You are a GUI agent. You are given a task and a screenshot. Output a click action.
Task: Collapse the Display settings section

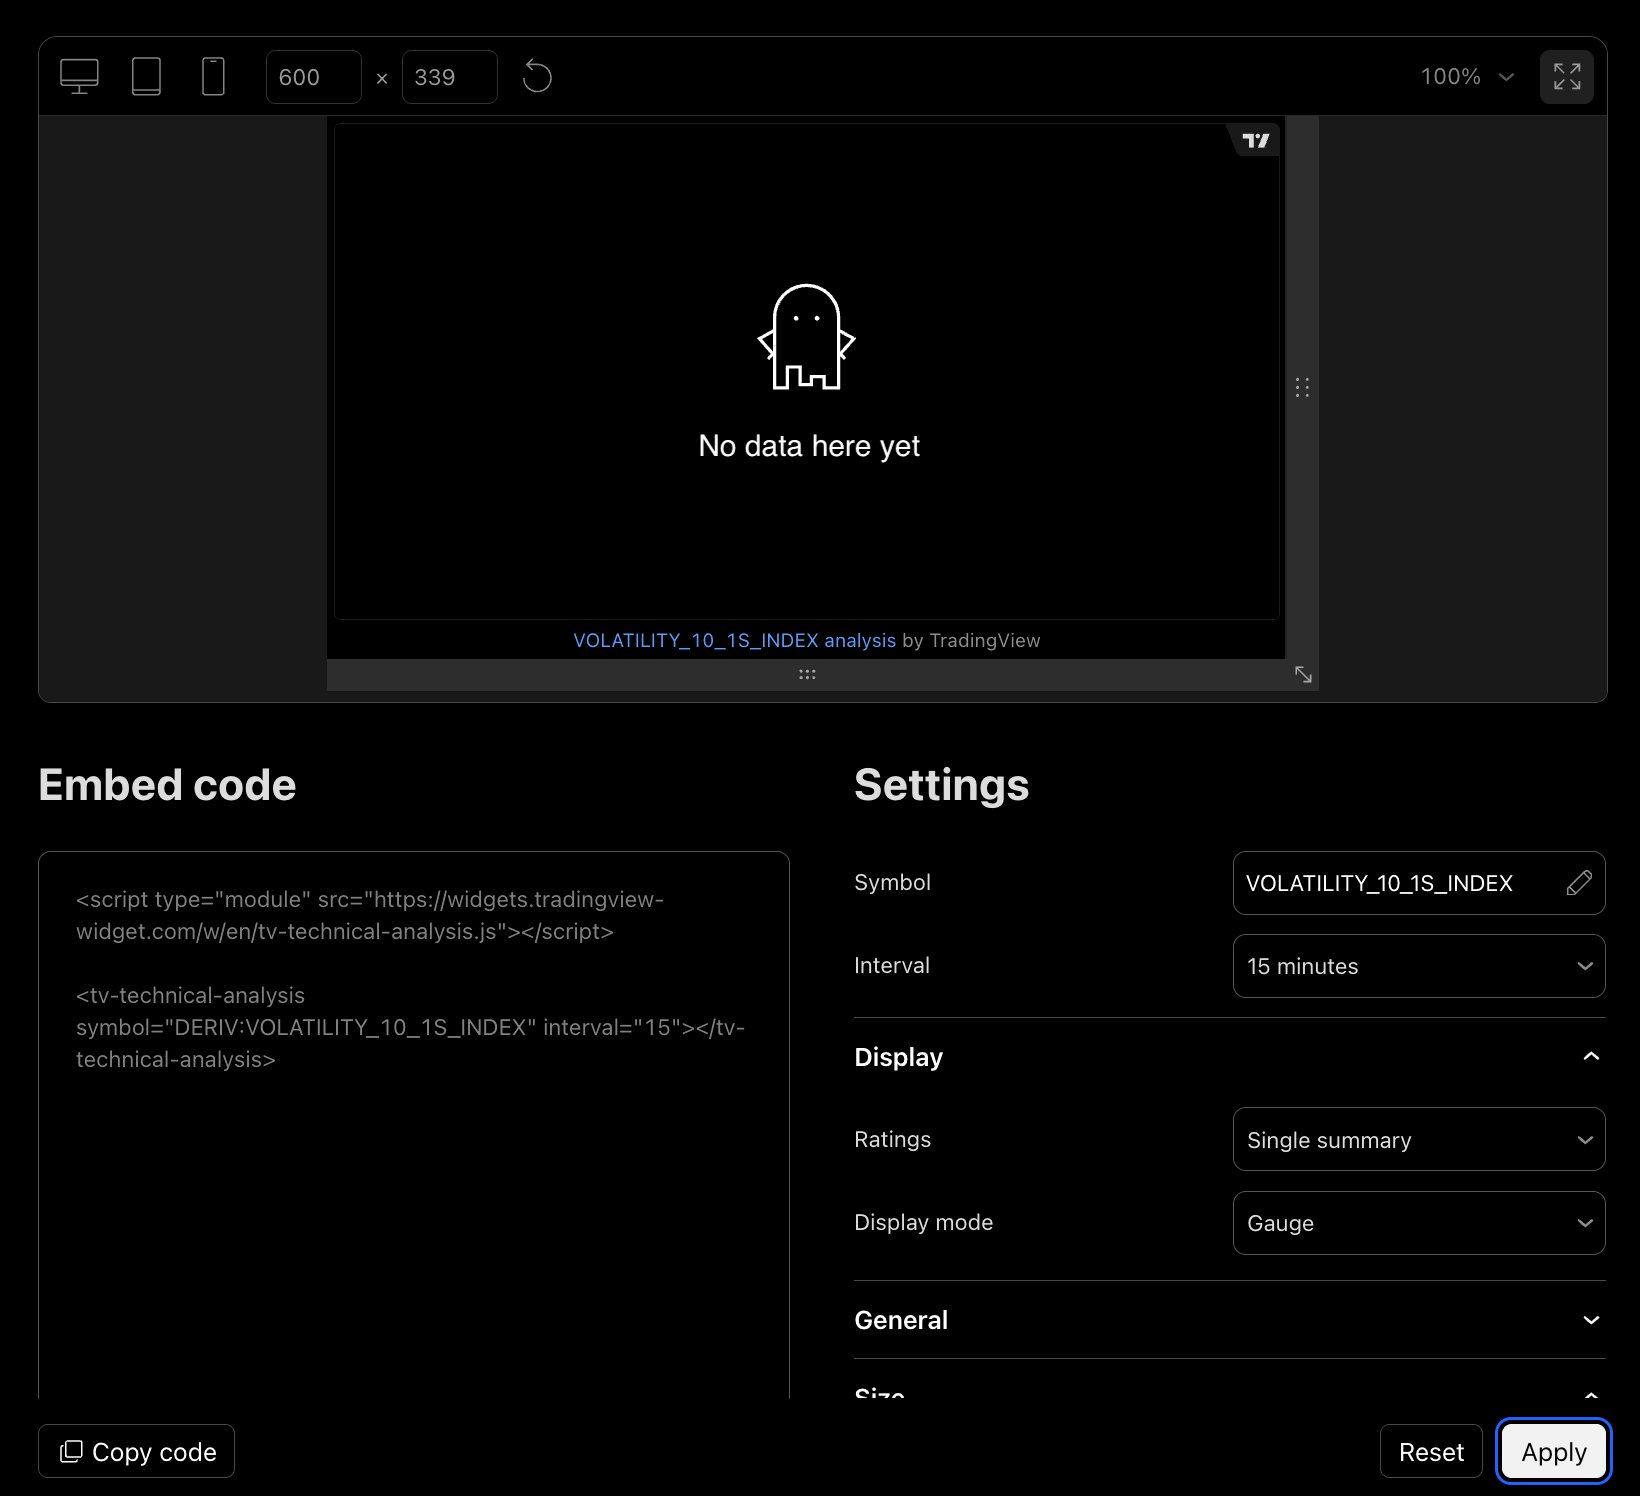[1230, 1057]
